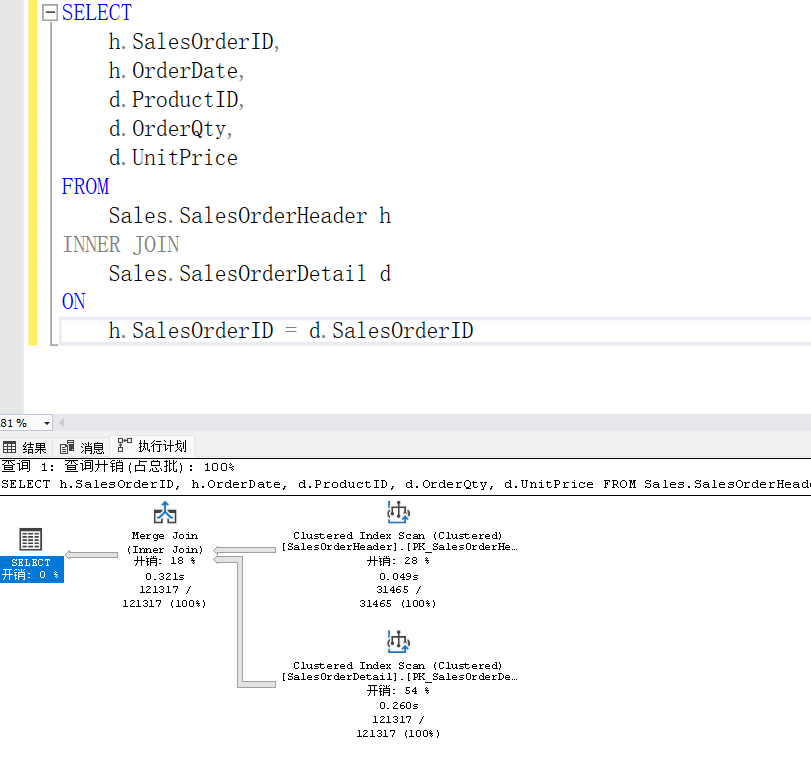Place cursor on h.OrderDate, line

pos(176,71)
